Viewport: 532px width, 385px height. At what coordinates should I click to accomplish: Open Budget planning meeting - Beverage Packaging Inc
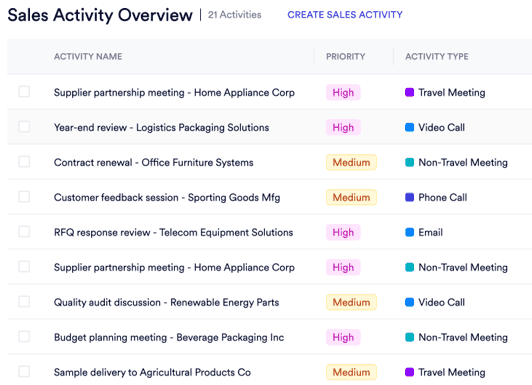pos(169,337)
